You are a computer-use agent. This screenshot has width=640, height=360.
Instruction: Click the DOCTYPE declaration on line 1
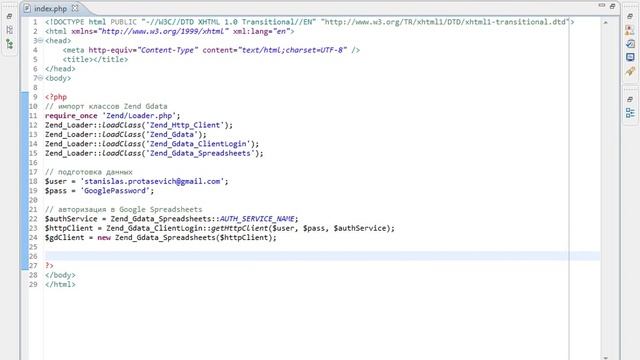coord(309,22)
